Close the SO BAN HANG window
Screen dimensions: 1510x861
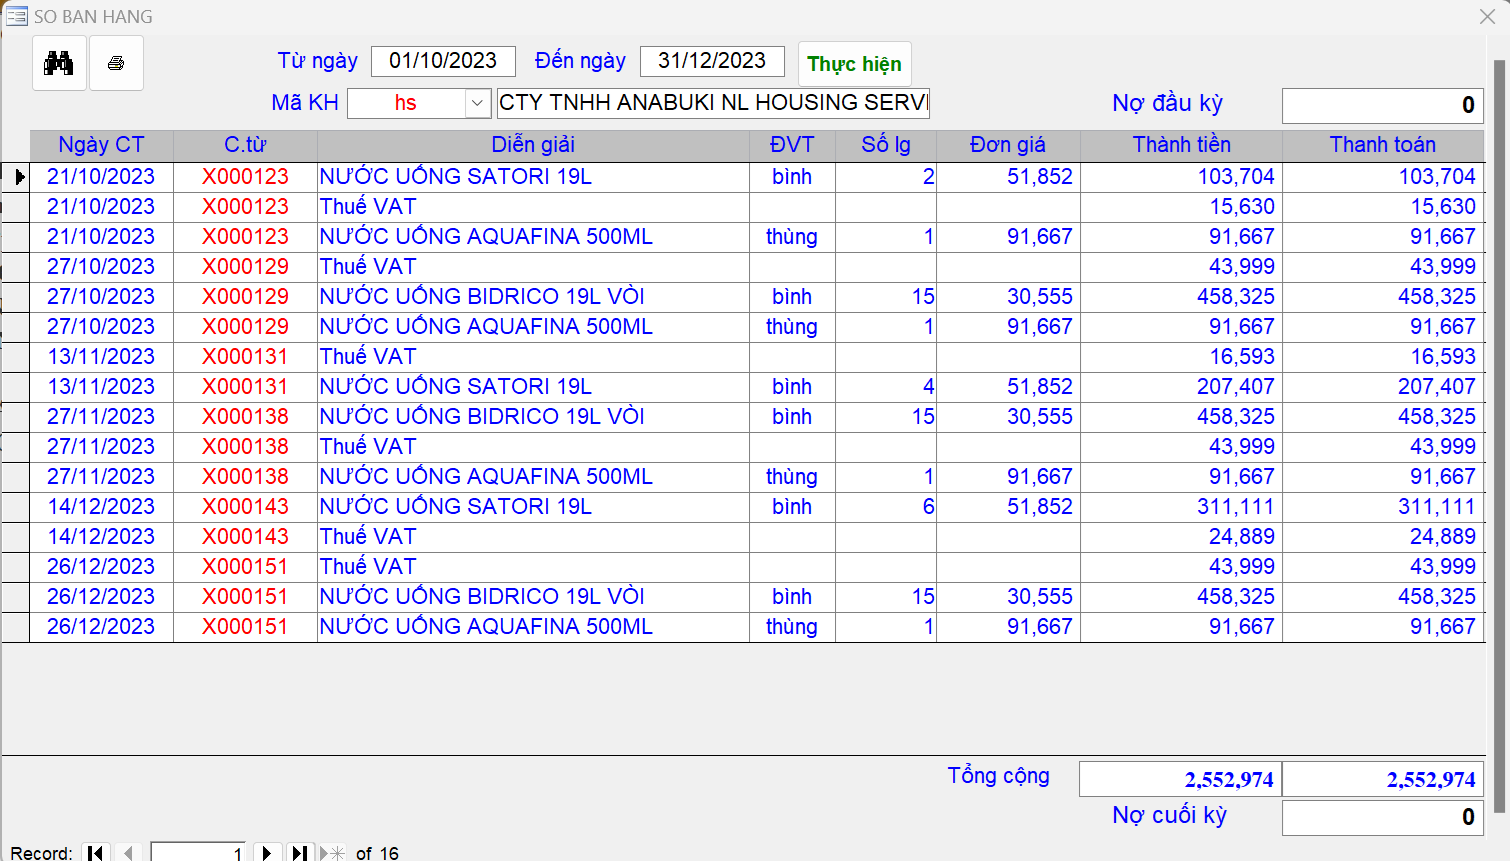coord(1487,16)
